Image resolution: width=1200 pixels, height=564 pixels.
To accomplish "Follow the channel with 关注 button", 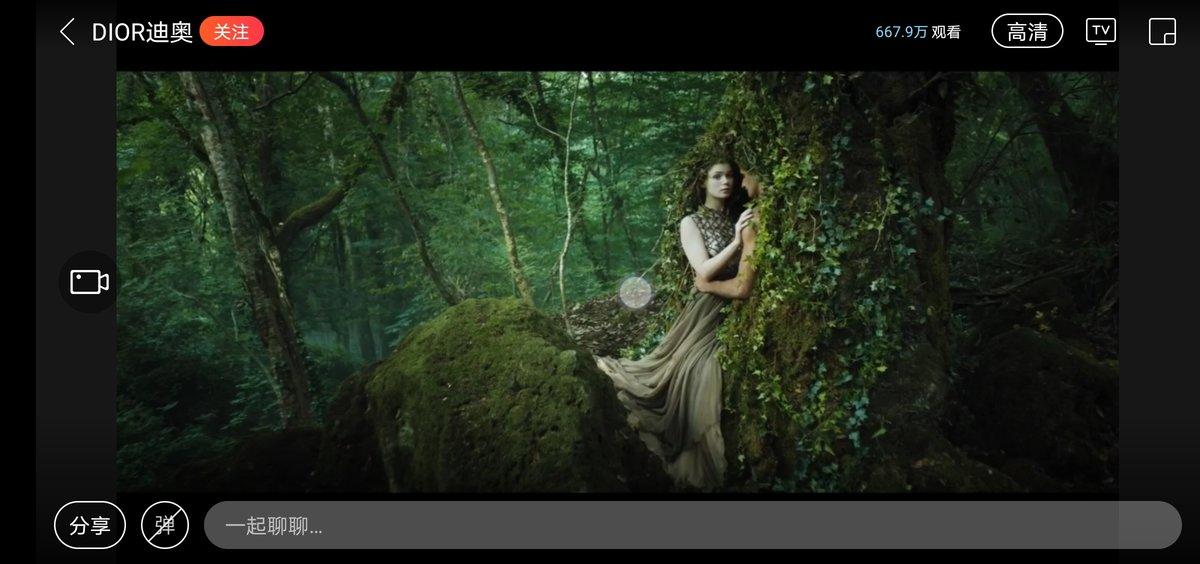I will click(231, 32).
